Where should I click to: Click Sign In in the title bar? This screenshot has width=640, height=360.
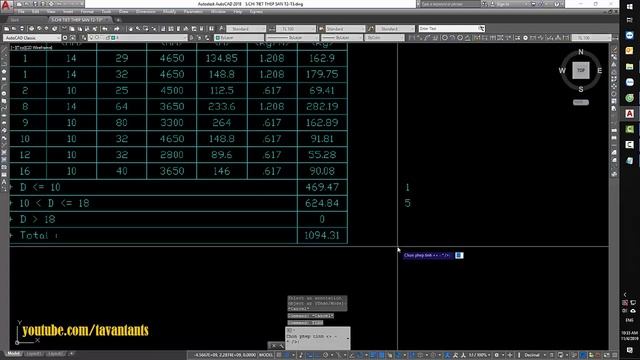click(503, 4)
